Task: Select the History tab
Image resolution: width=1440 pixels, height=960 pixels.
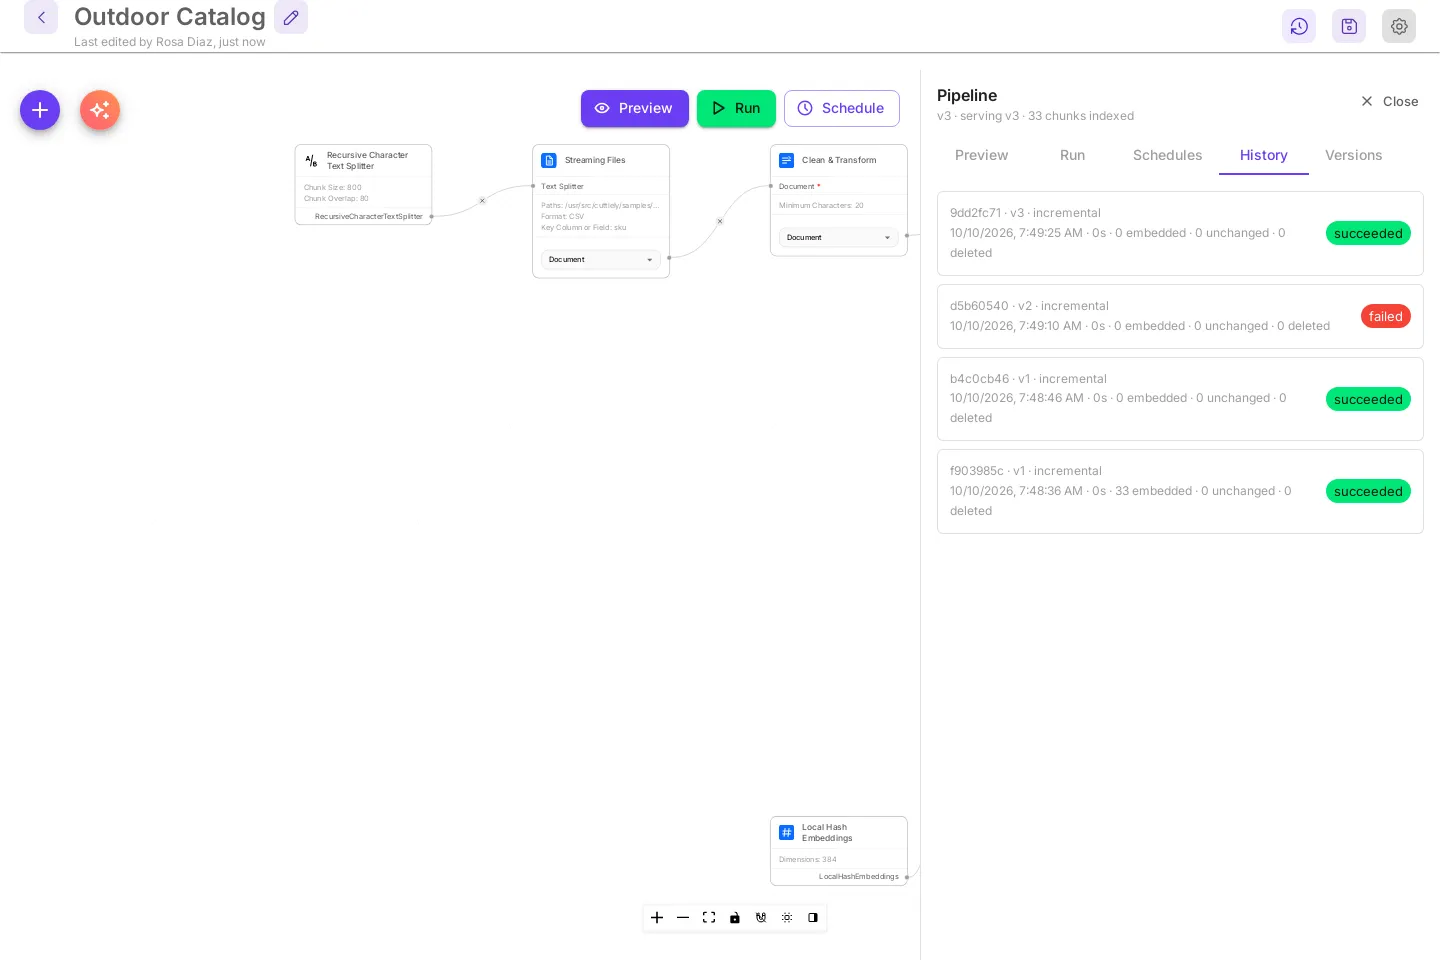Action: (1264, 155)
